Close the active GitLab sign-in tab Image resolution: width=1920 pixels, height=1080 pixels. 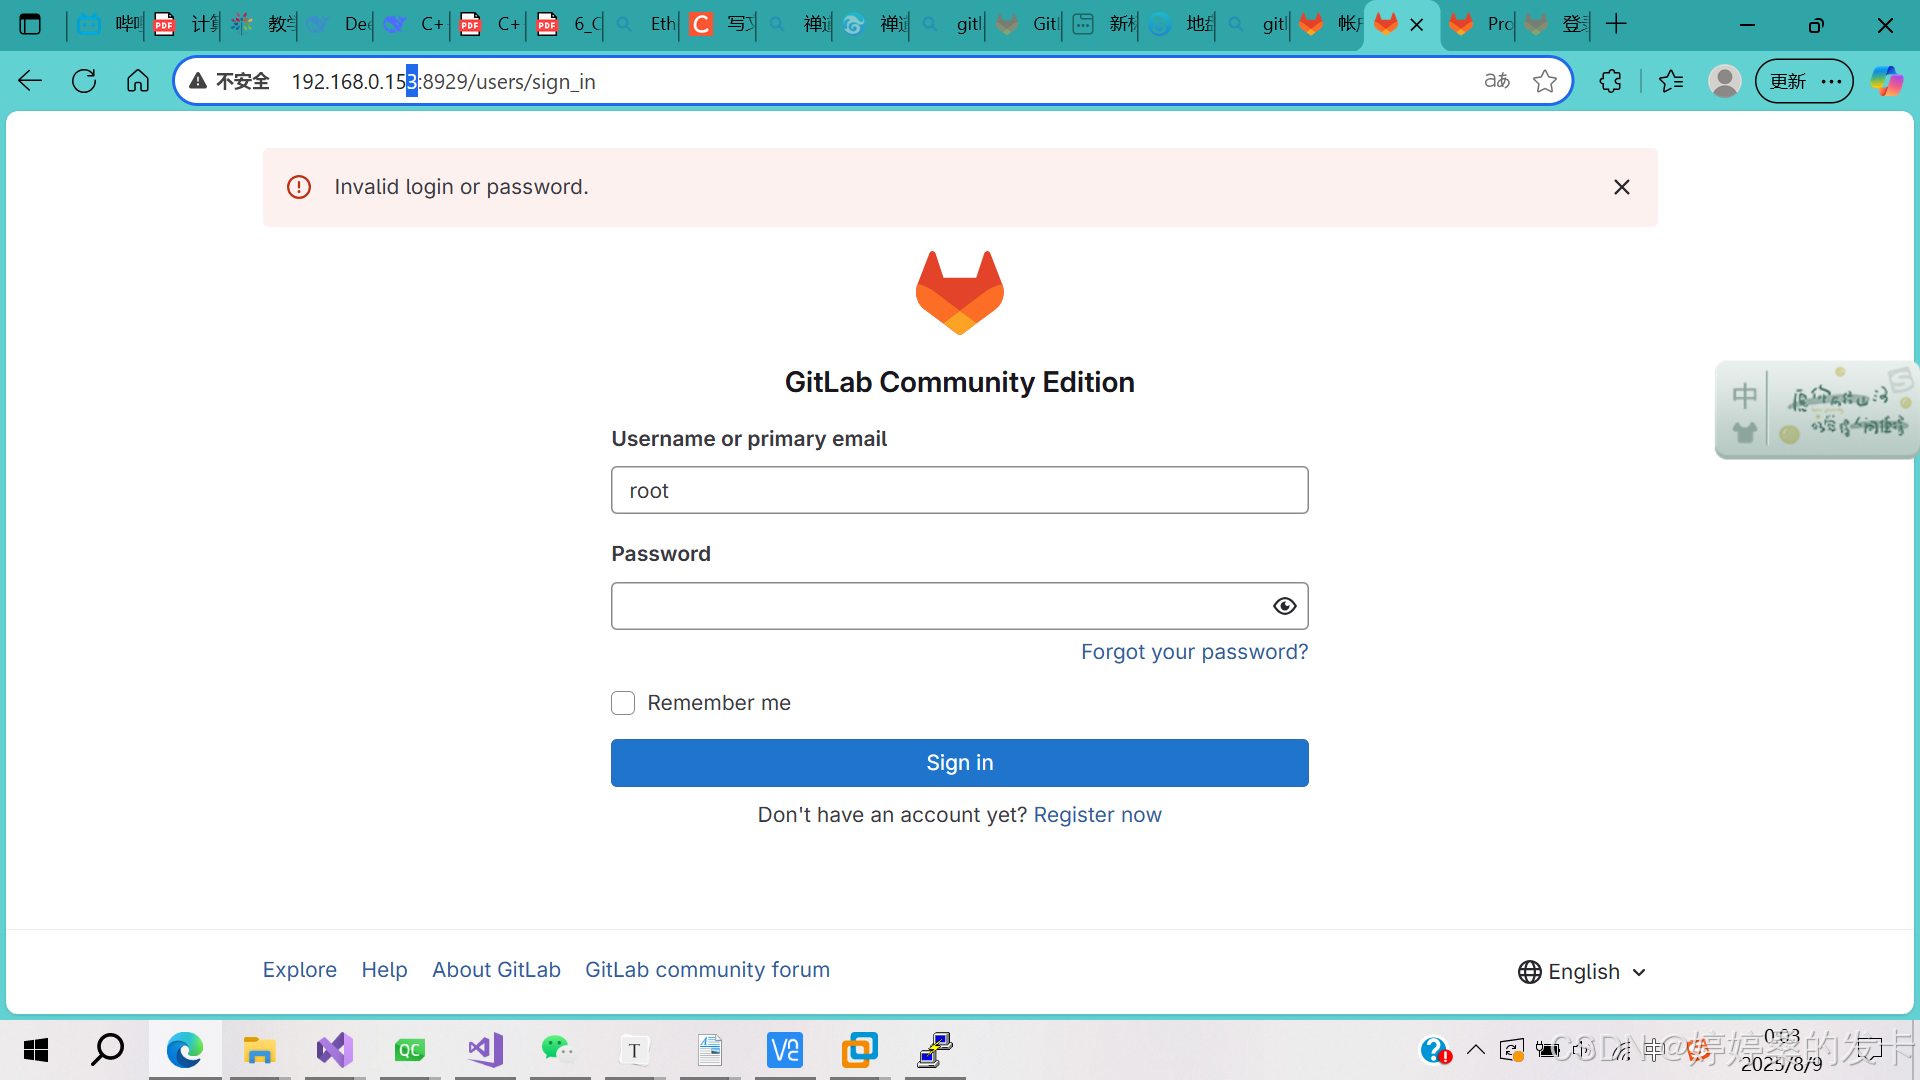[1417, 25]
